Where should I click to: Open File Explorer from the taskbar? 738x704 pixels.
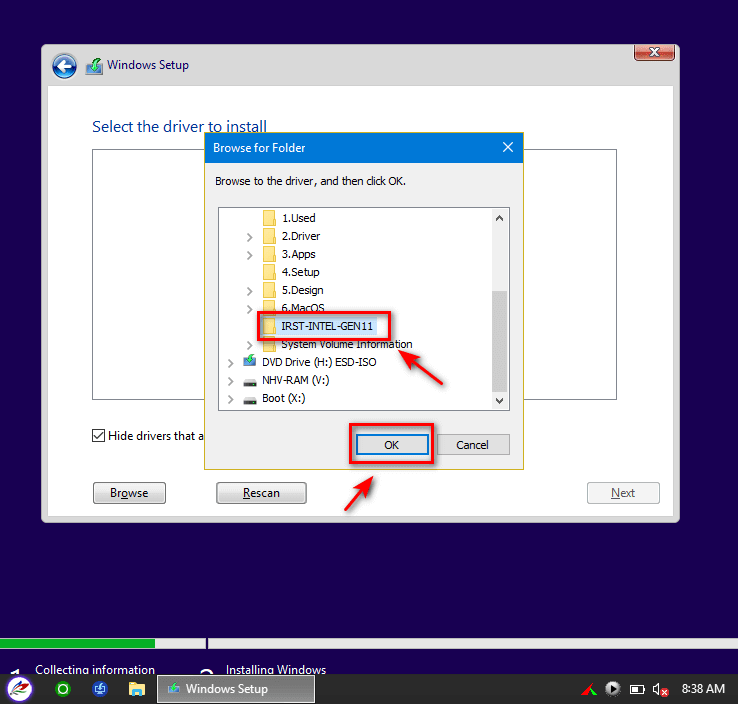[x=137, y=689]
